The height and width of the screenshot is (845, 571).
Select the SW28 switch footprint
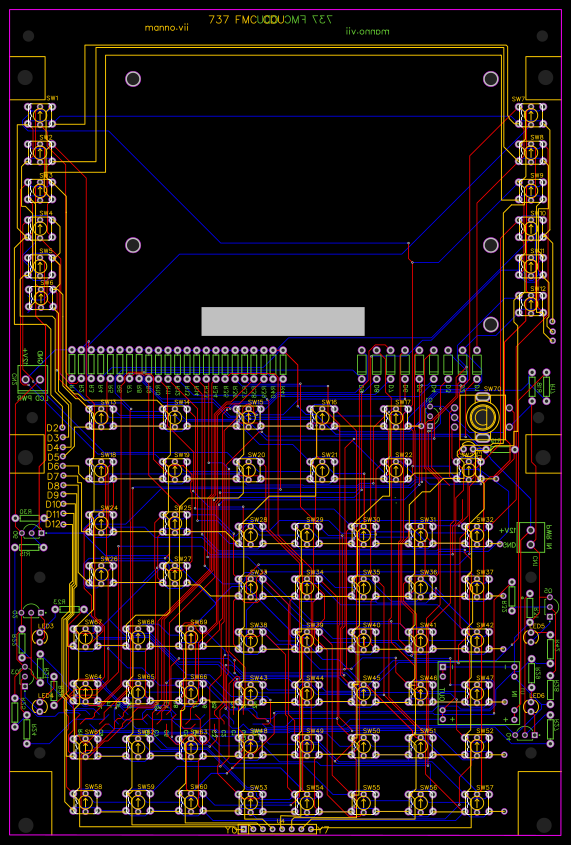point(250,534)
